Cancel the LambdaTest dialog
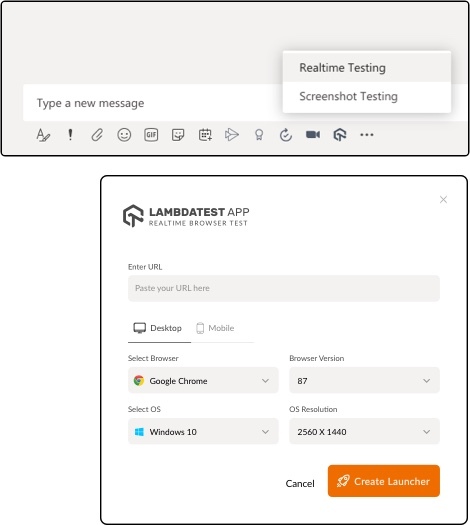This screenshot has width=470, height=525. [300, 483]
